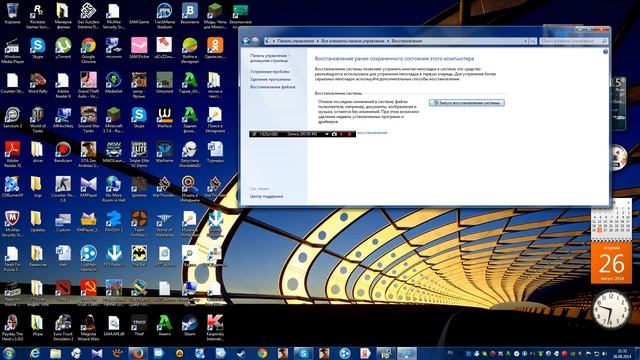Launch Minecraft 1.7.4 shortcut
The height and width of the screenshot is (360, 640).
tap(113, 120)
